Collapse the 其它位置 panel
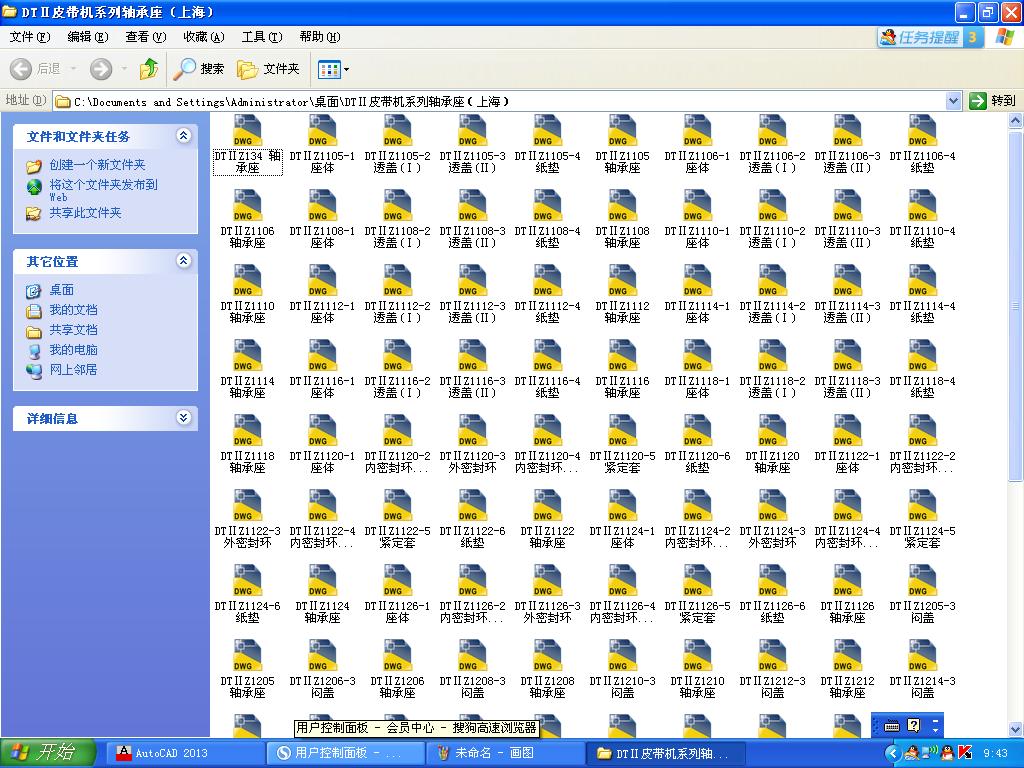The width and height of the screenshot is (1024, 768). click(183, 261)
